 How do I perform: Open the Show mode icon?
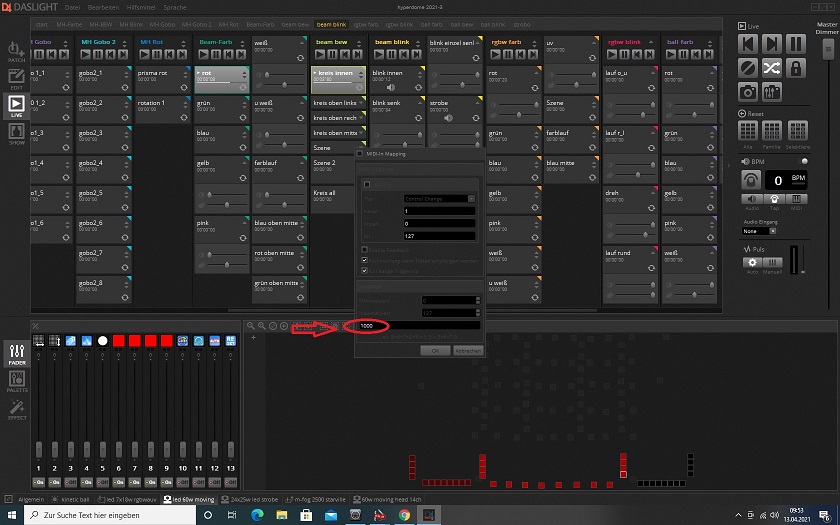point(16,134)
